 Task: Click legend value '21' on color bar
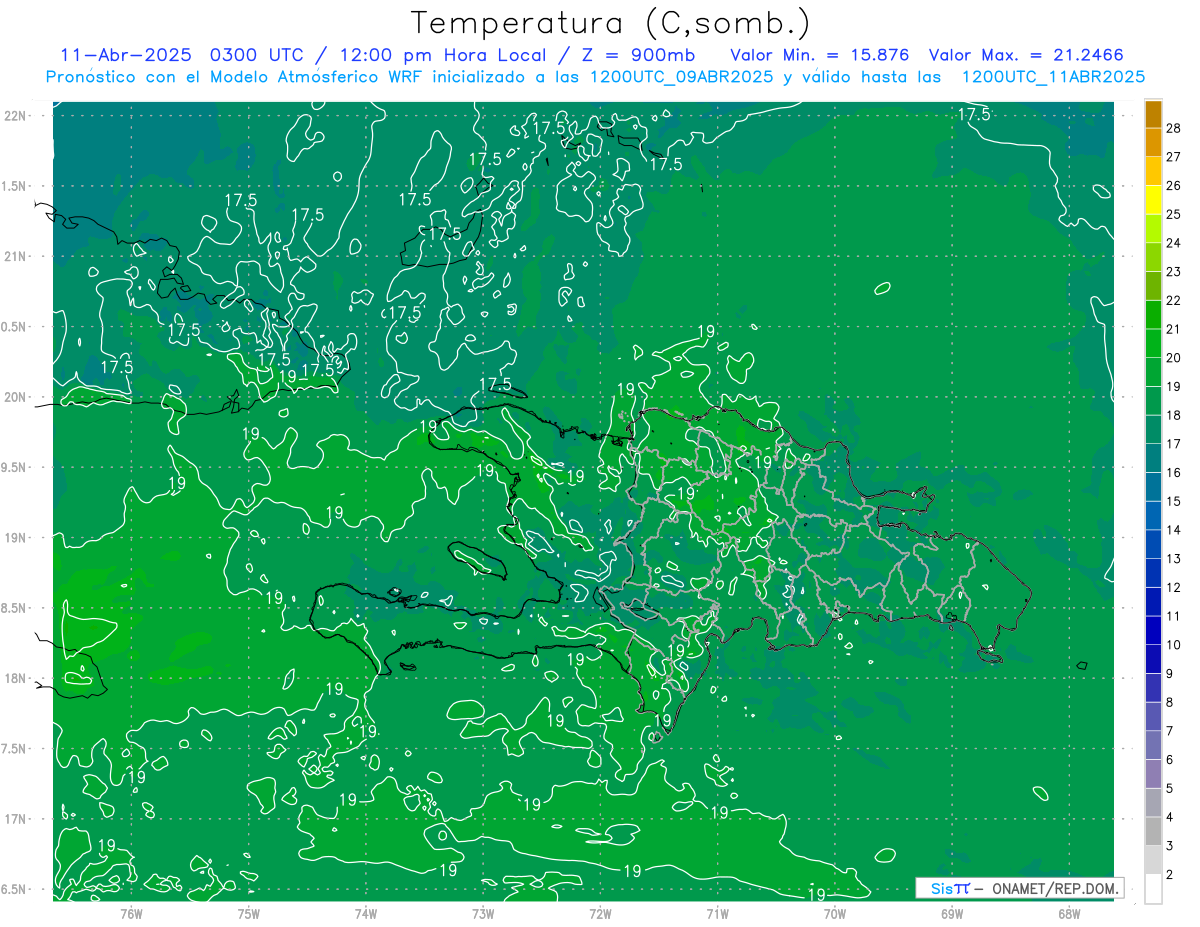1174,329
